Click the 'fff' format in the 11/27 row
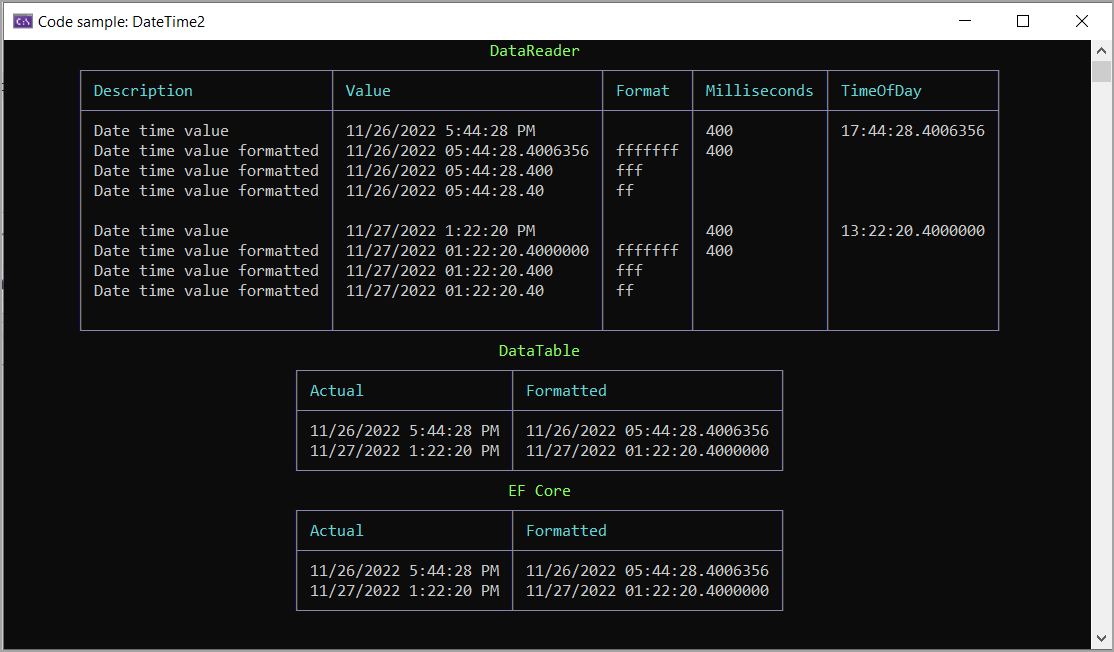The image size is (1114, 652). pyautogui.click(x=629, y=271)
